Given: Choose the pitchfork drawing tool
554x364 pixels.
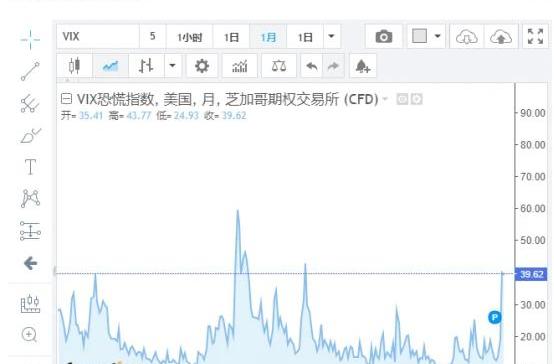Looking at the screenshot, I should tap(30, 104).
